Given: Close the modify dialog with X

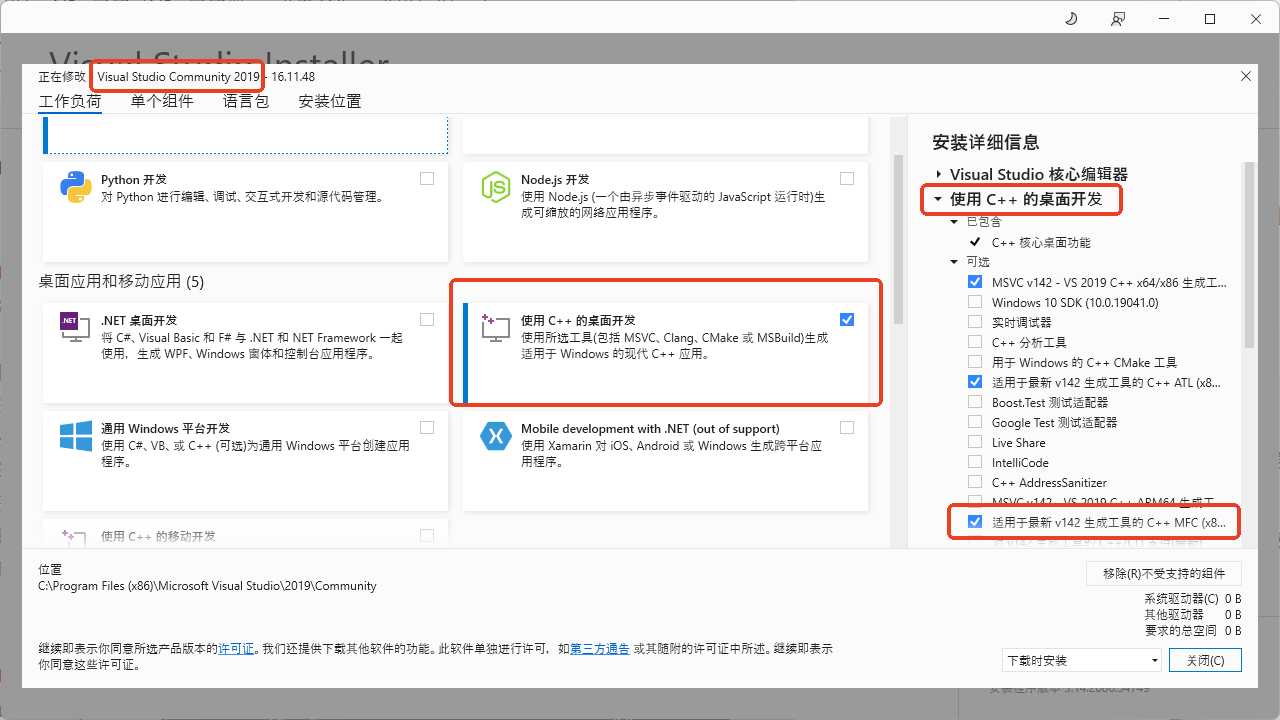Looking at the screenshot, I should 1245,76.
